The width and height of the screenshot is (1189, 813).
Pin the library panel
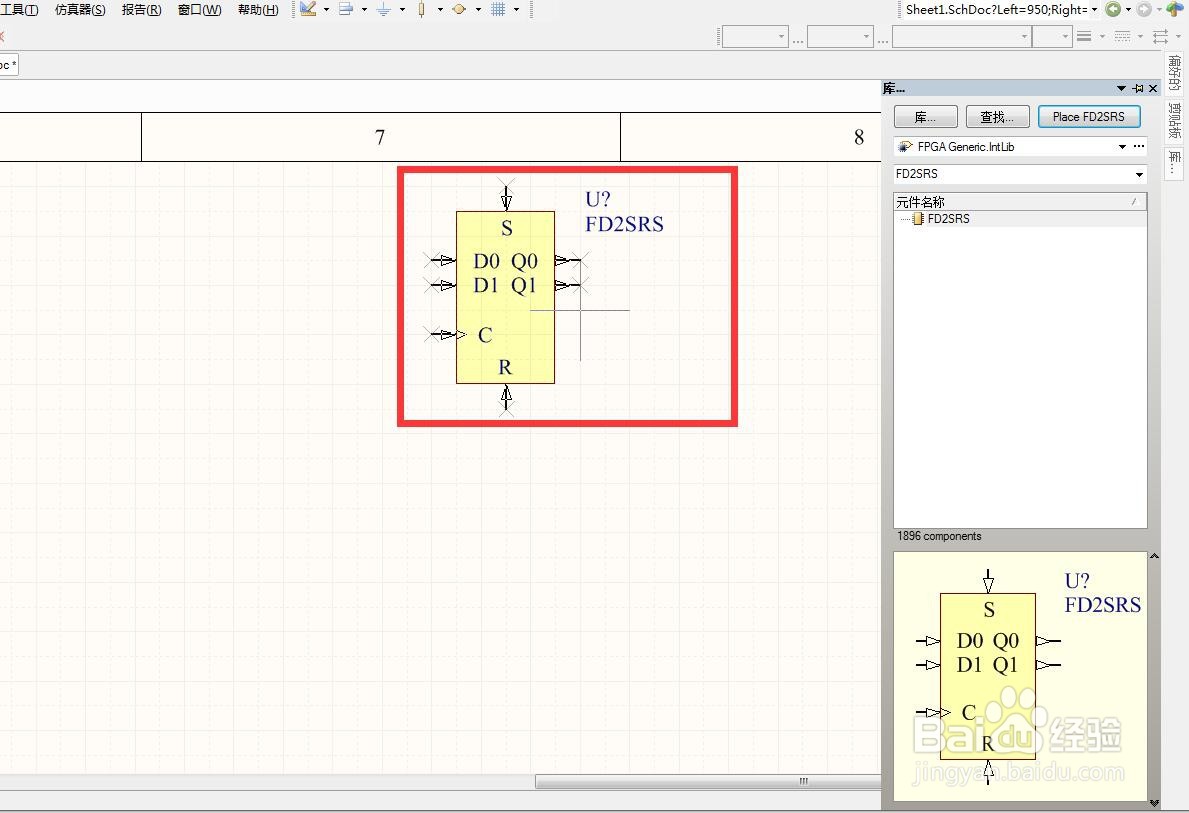coord(1138,89)
